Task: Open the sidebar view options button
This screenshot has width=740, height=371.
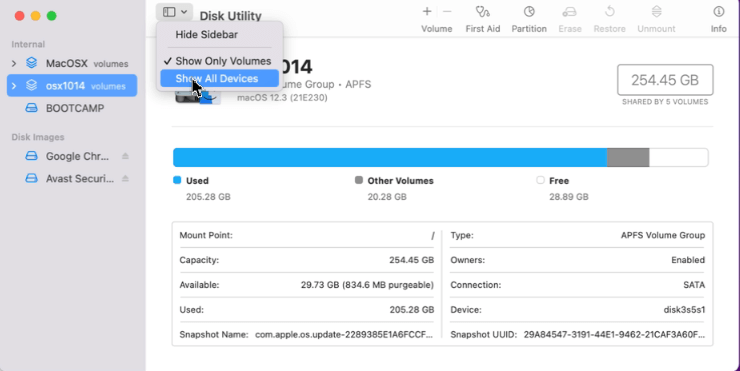Action: [174, 12]
